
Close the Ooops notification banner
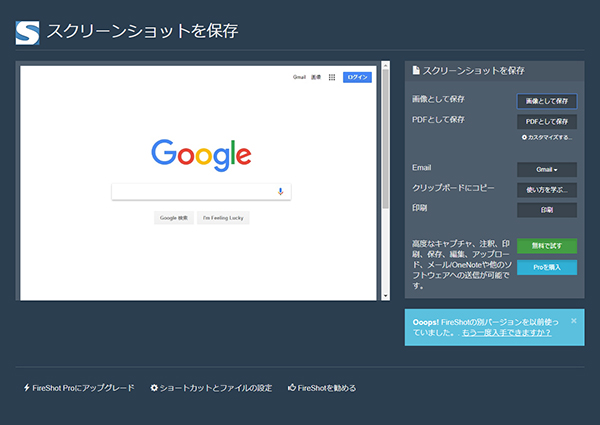click(x=574, y=321)
